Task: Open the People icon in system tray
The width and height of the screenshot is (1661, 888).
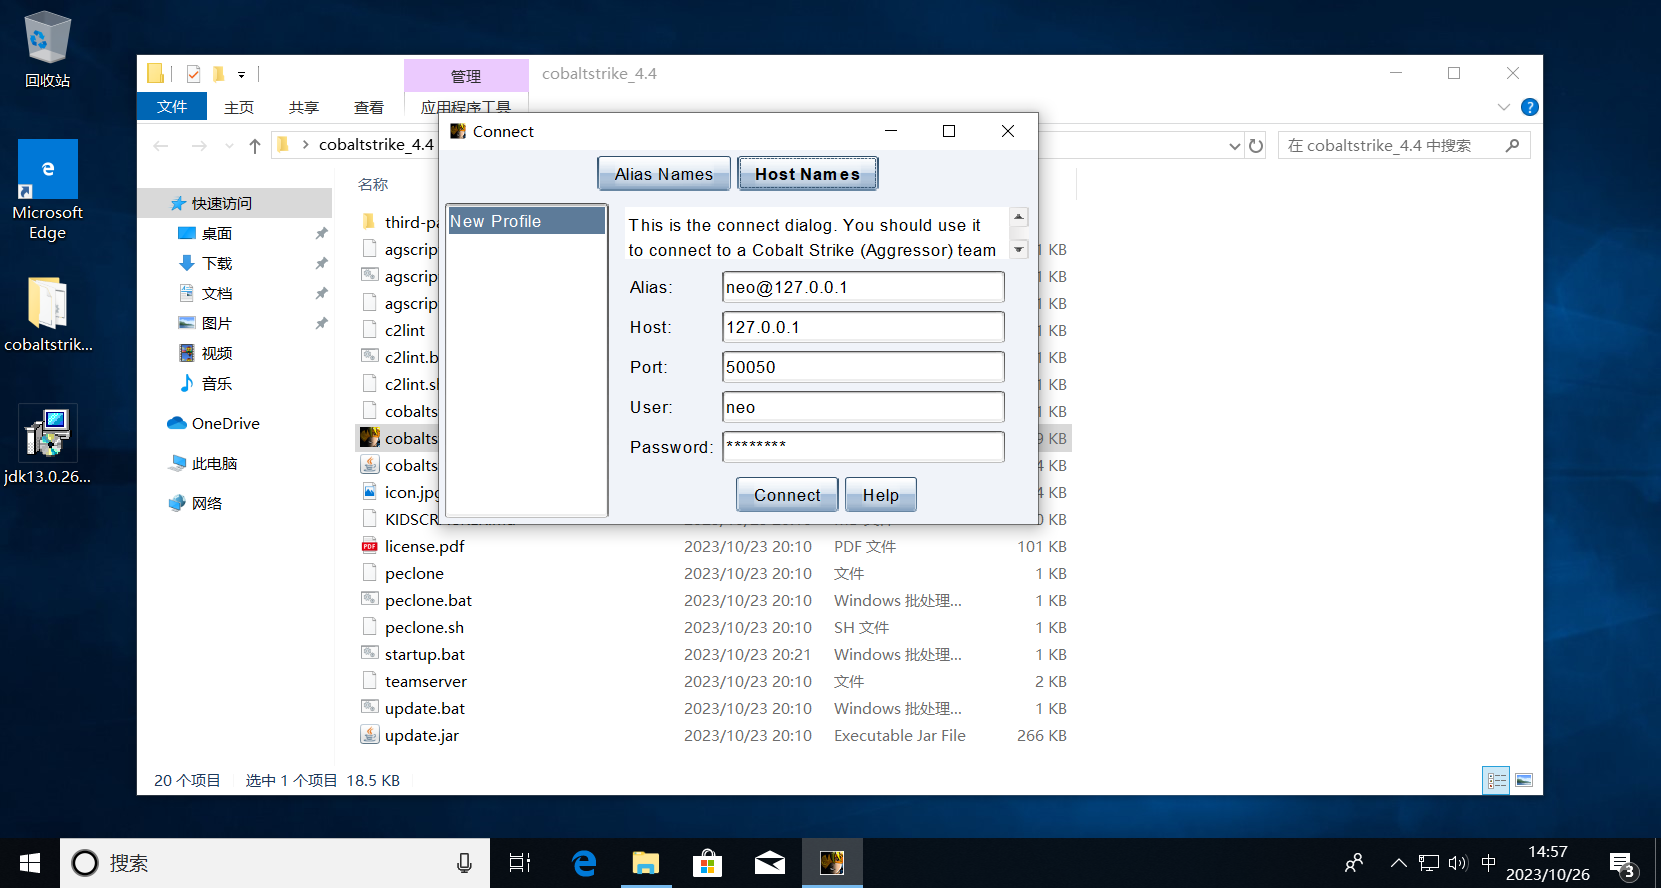Action: click(x=1354, y=863)
